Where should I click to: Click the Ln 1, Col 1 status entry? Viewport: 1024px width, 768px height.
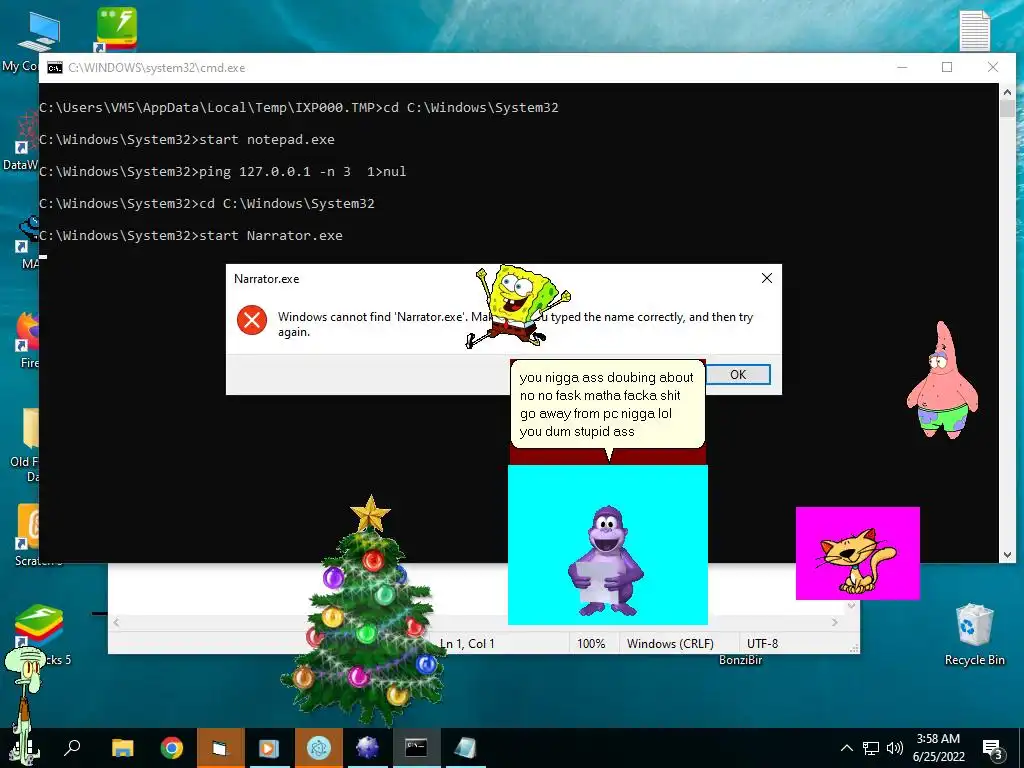[x=467, y=644]
